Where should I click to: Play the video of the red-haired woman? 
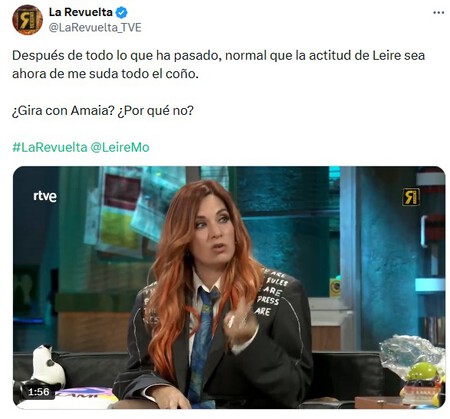(x=229, y=287)
